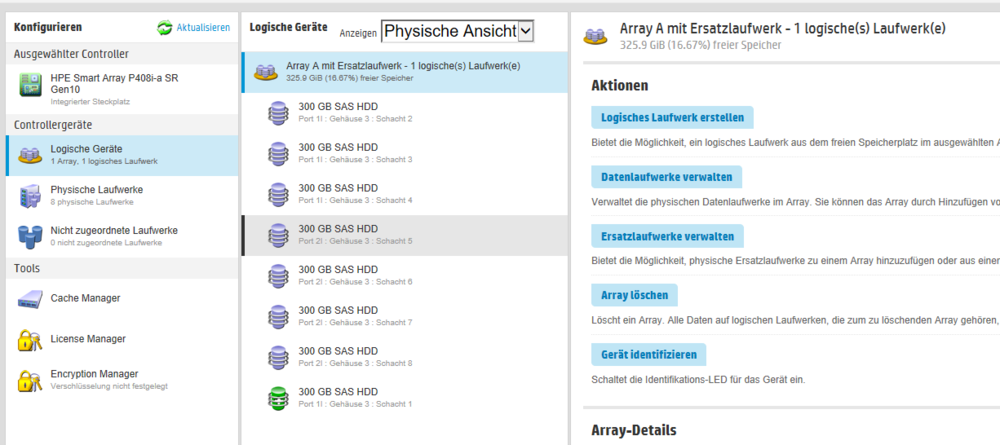Screen dimensions: 1000x445
Task: Click the Datenlaufwerke verwalten button
Action: tap(666, 177)
